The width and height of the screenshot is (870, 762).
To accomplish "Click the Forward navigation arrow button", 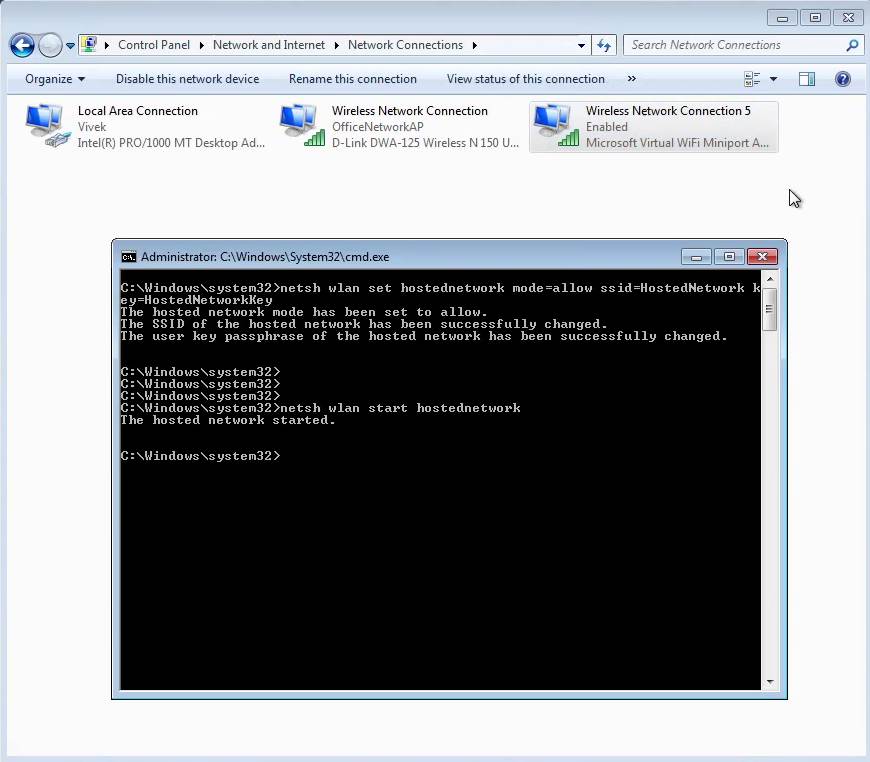I will 49,45.
